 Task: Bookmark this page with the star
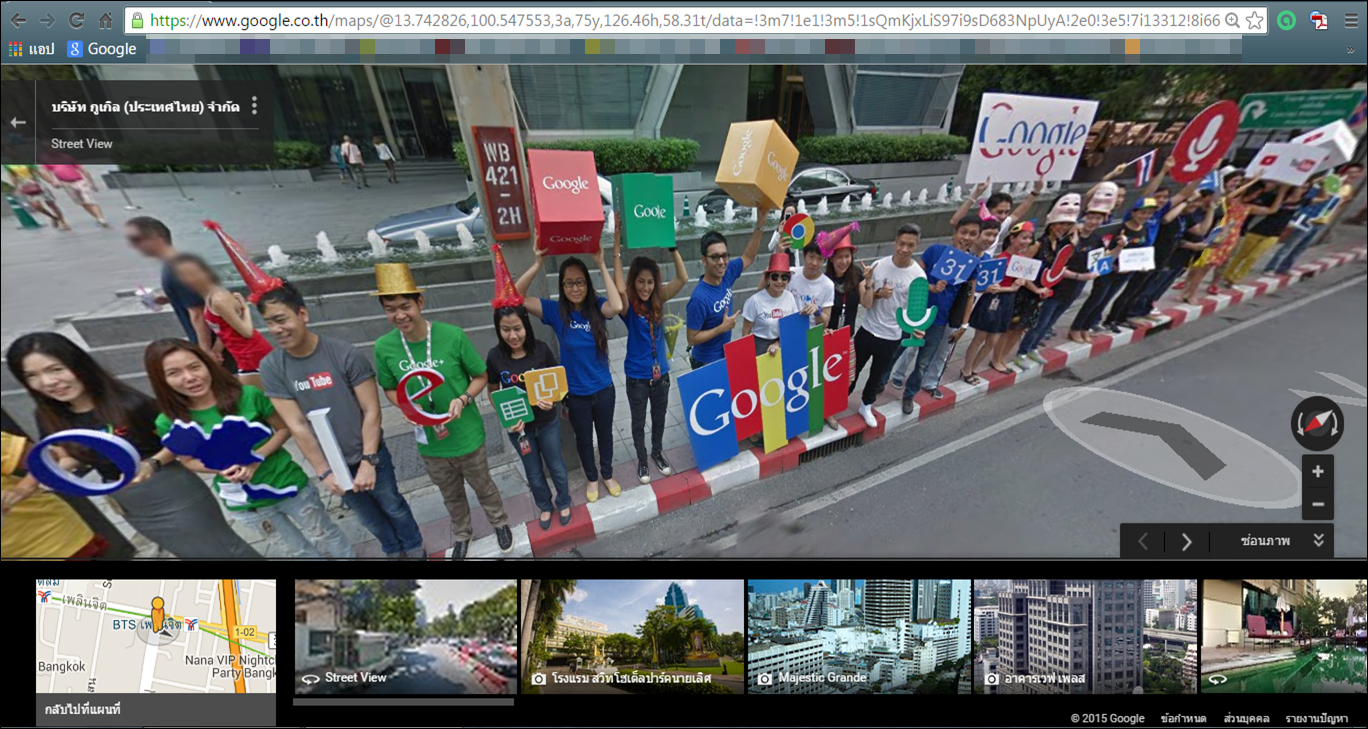1255,20
